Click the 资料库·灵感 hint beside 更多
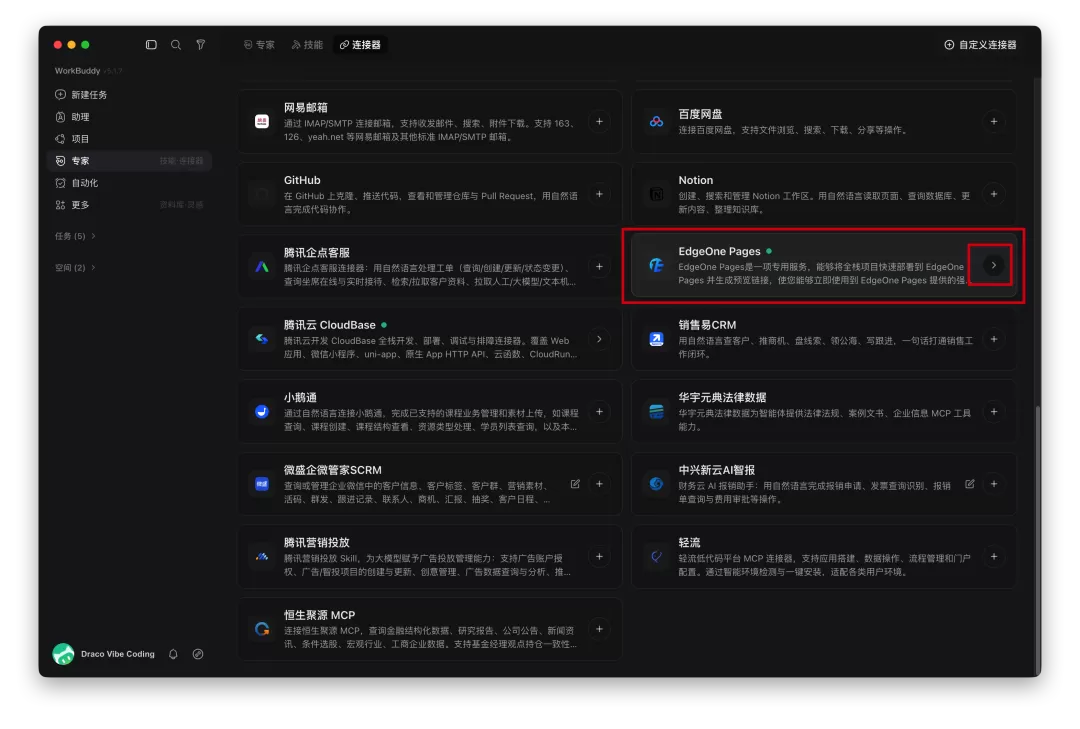1080x729 pixels. point(181,205)
